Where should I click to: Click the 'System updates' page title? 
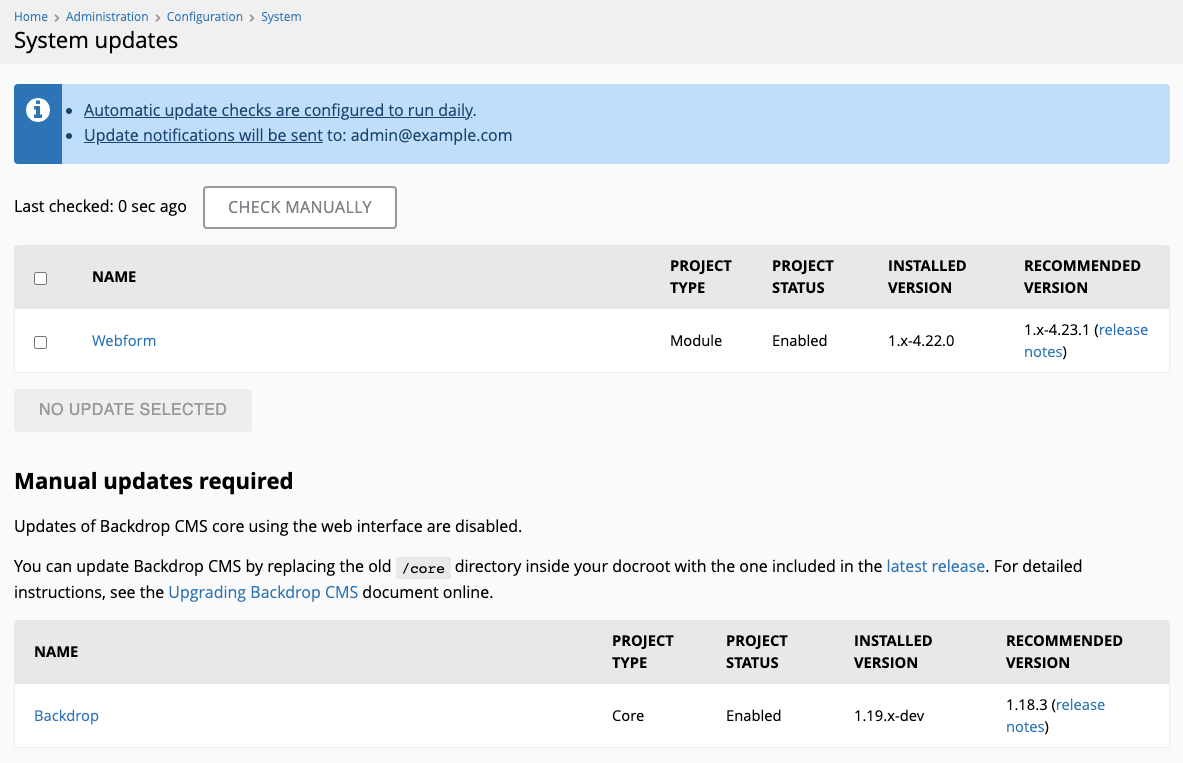(x=96, y=40)
